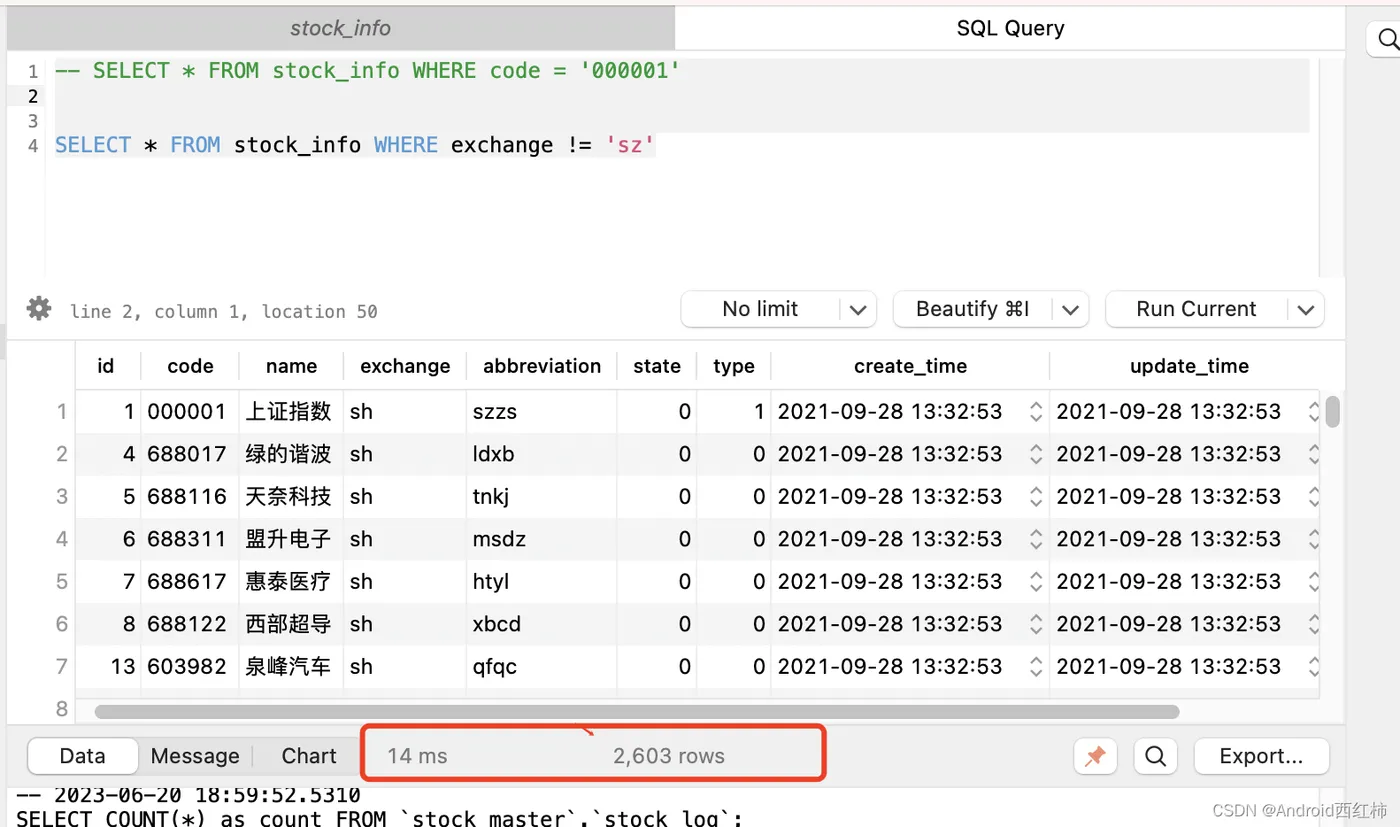Click the create_time stepper in 天奈科技 row

[1036, 496]
